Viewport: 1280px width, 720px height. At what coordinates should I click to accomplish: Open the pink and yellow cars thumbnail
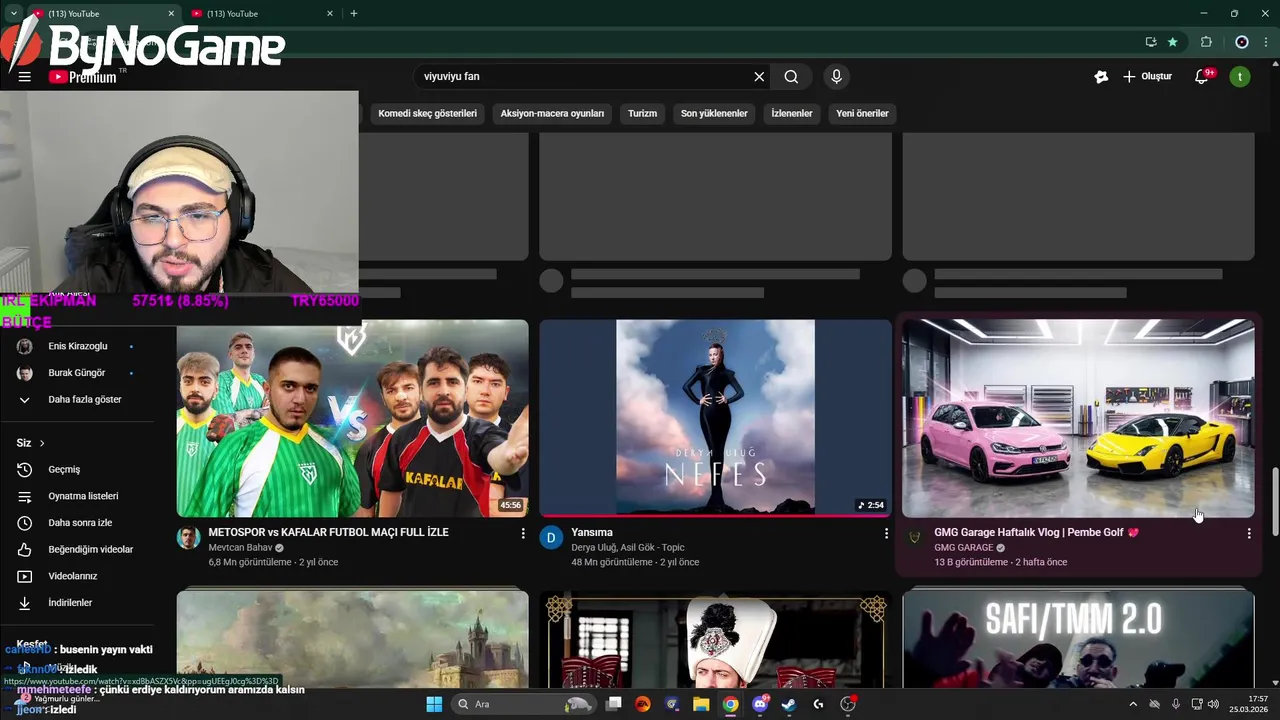point(1078,418)
